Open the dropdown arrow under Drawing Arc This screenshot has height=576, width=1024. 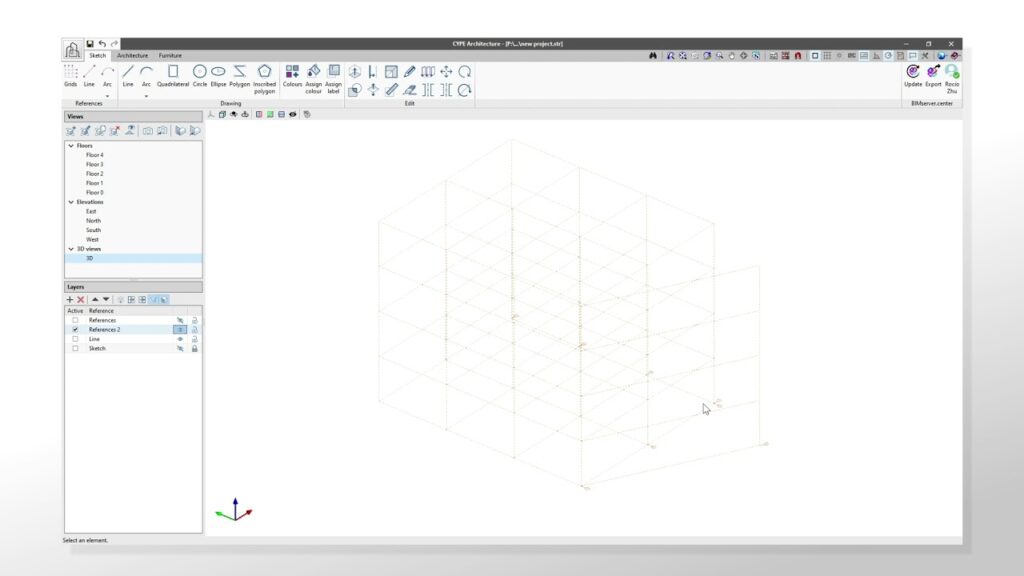click(146, 97)
